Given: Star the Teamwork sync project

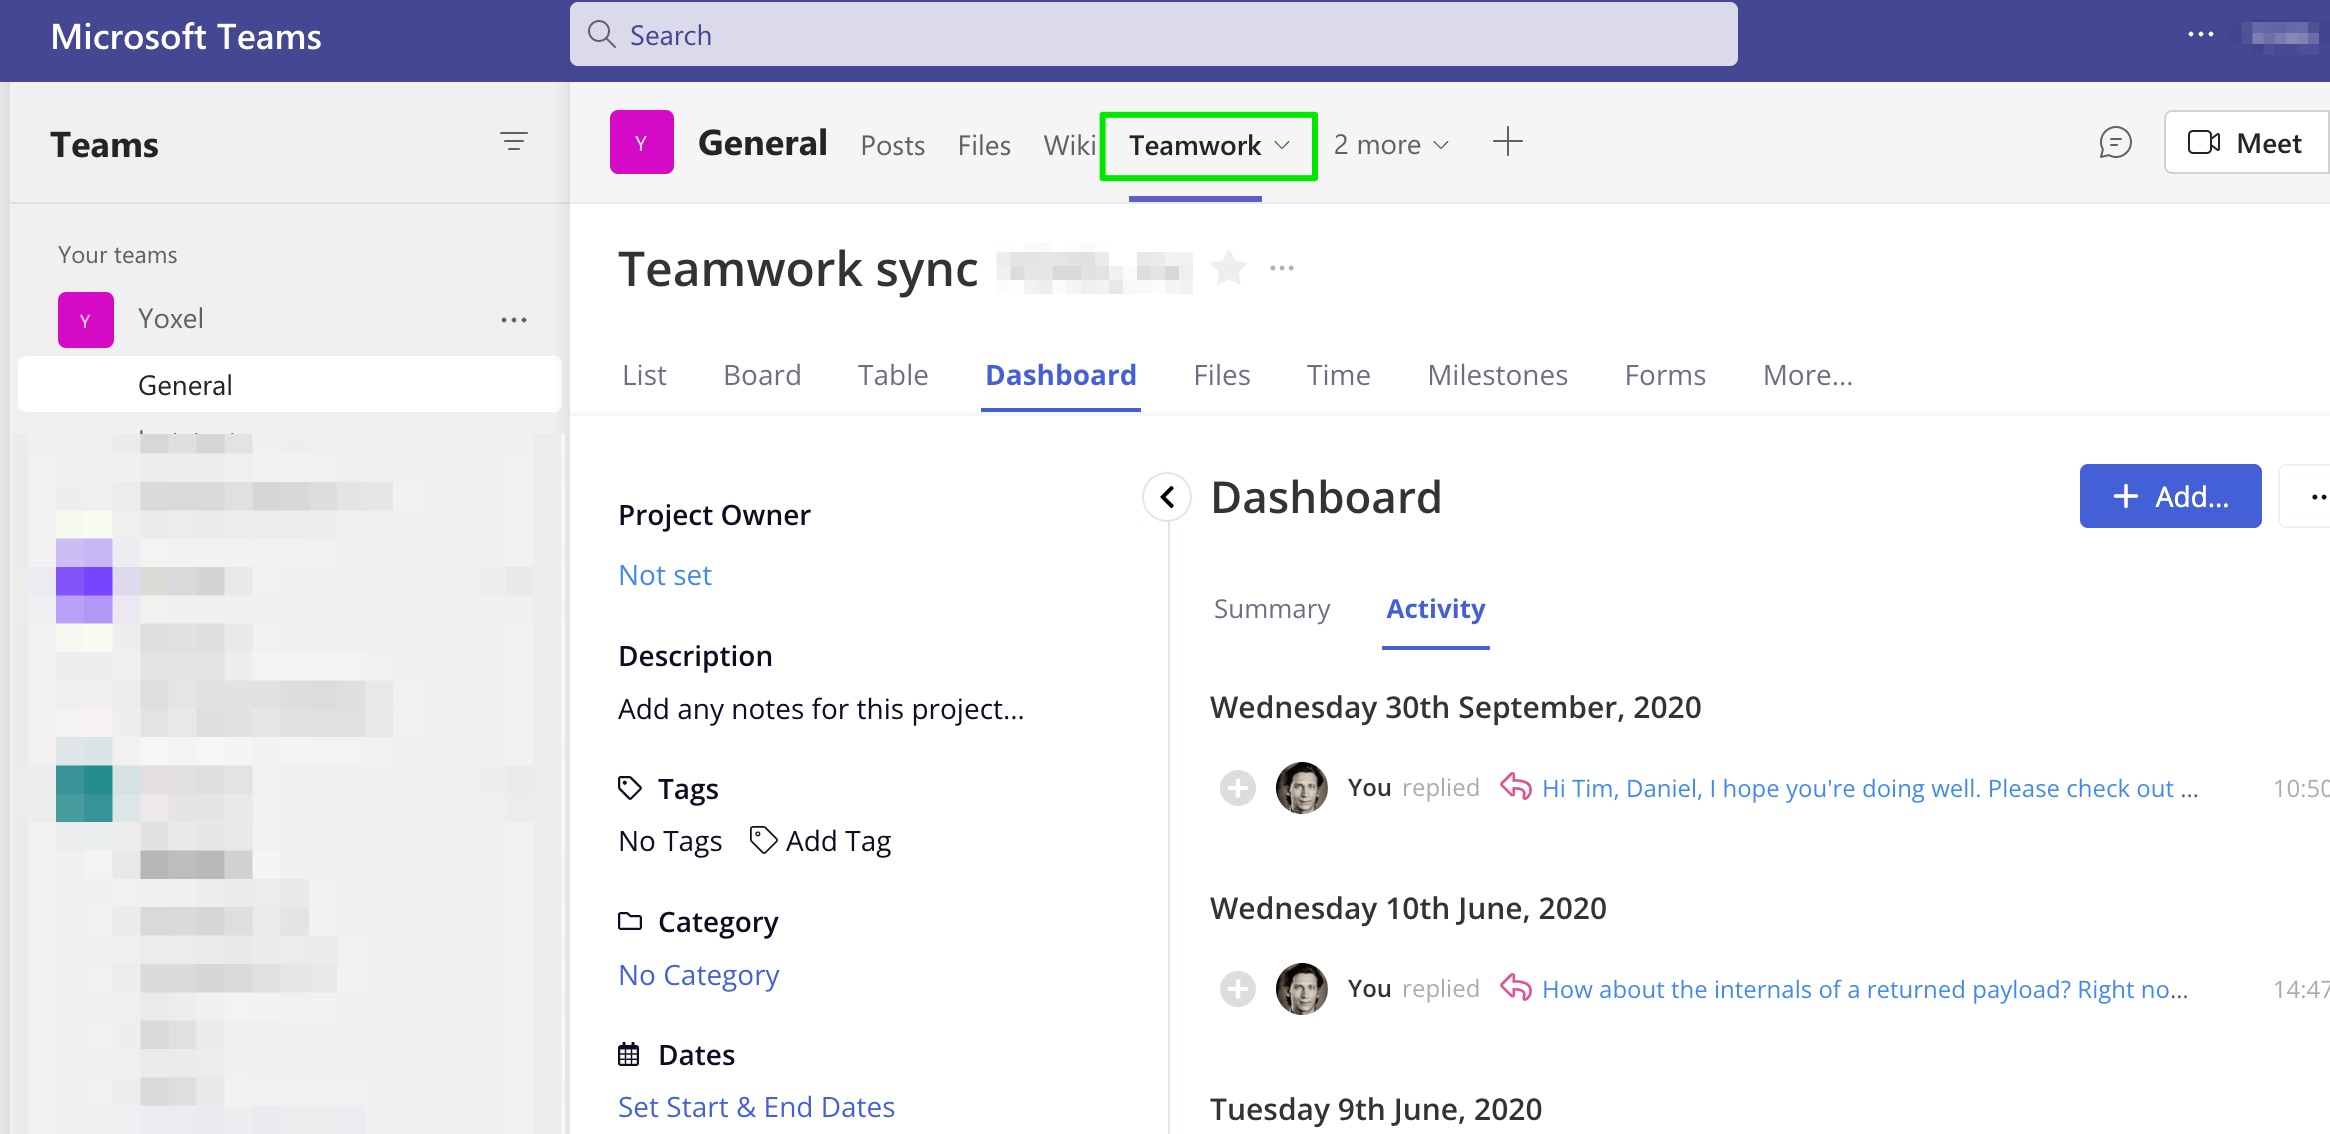Looking at the screenshot, I should click(x=1229, y=268).
